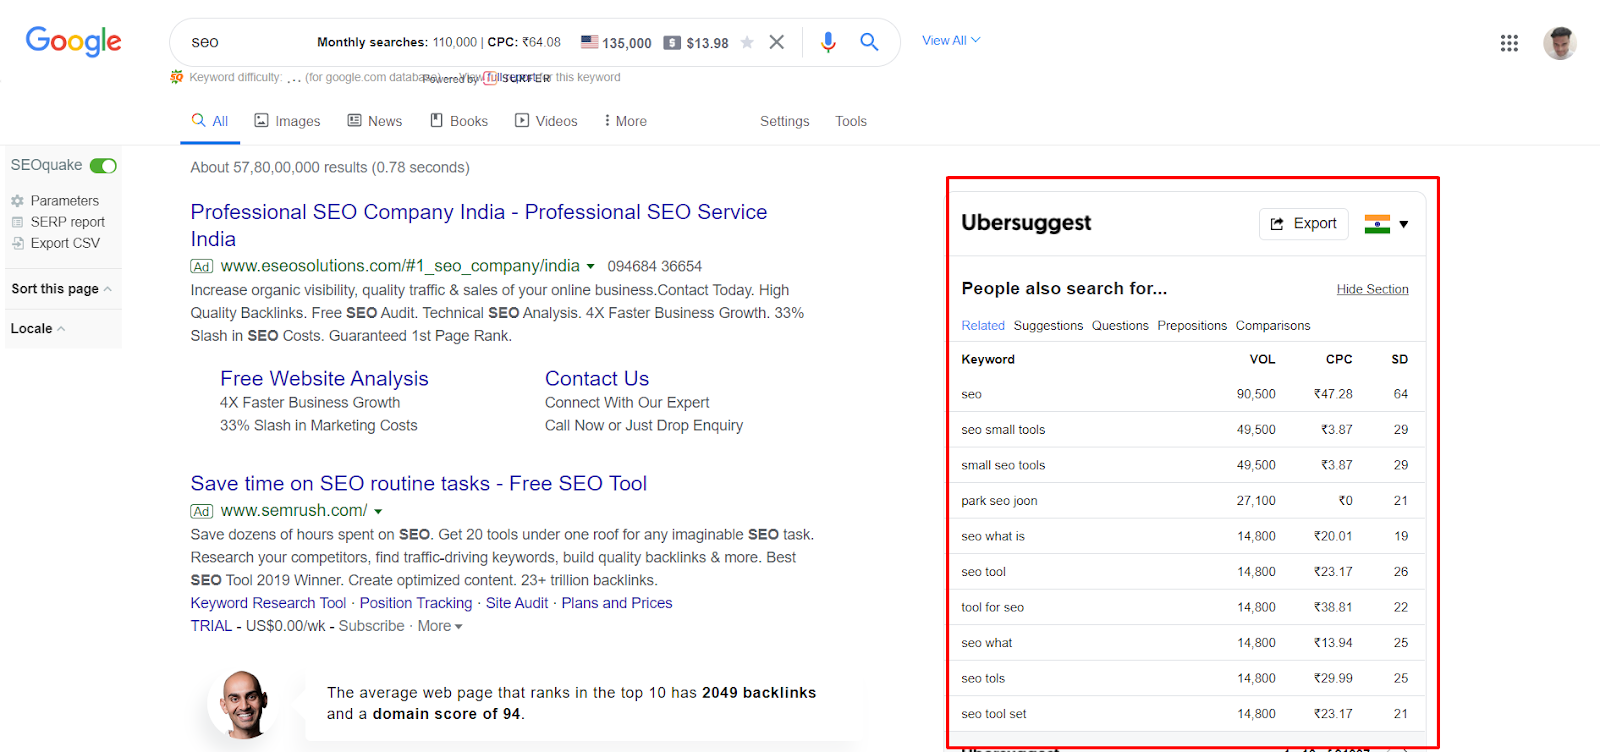Click the US flag search volume icon

click(x=590, y=42)
